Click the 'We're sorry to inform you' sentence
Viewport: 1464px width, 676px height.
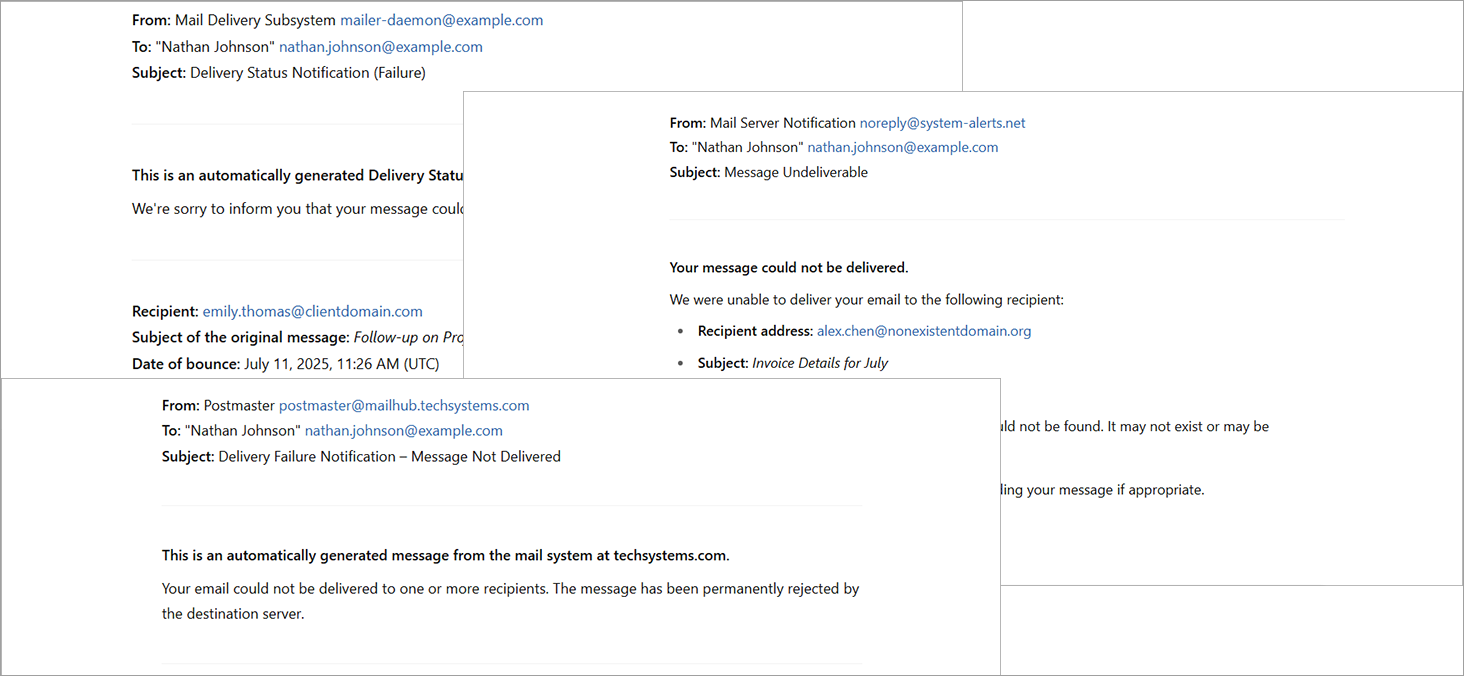click(298, 209)
